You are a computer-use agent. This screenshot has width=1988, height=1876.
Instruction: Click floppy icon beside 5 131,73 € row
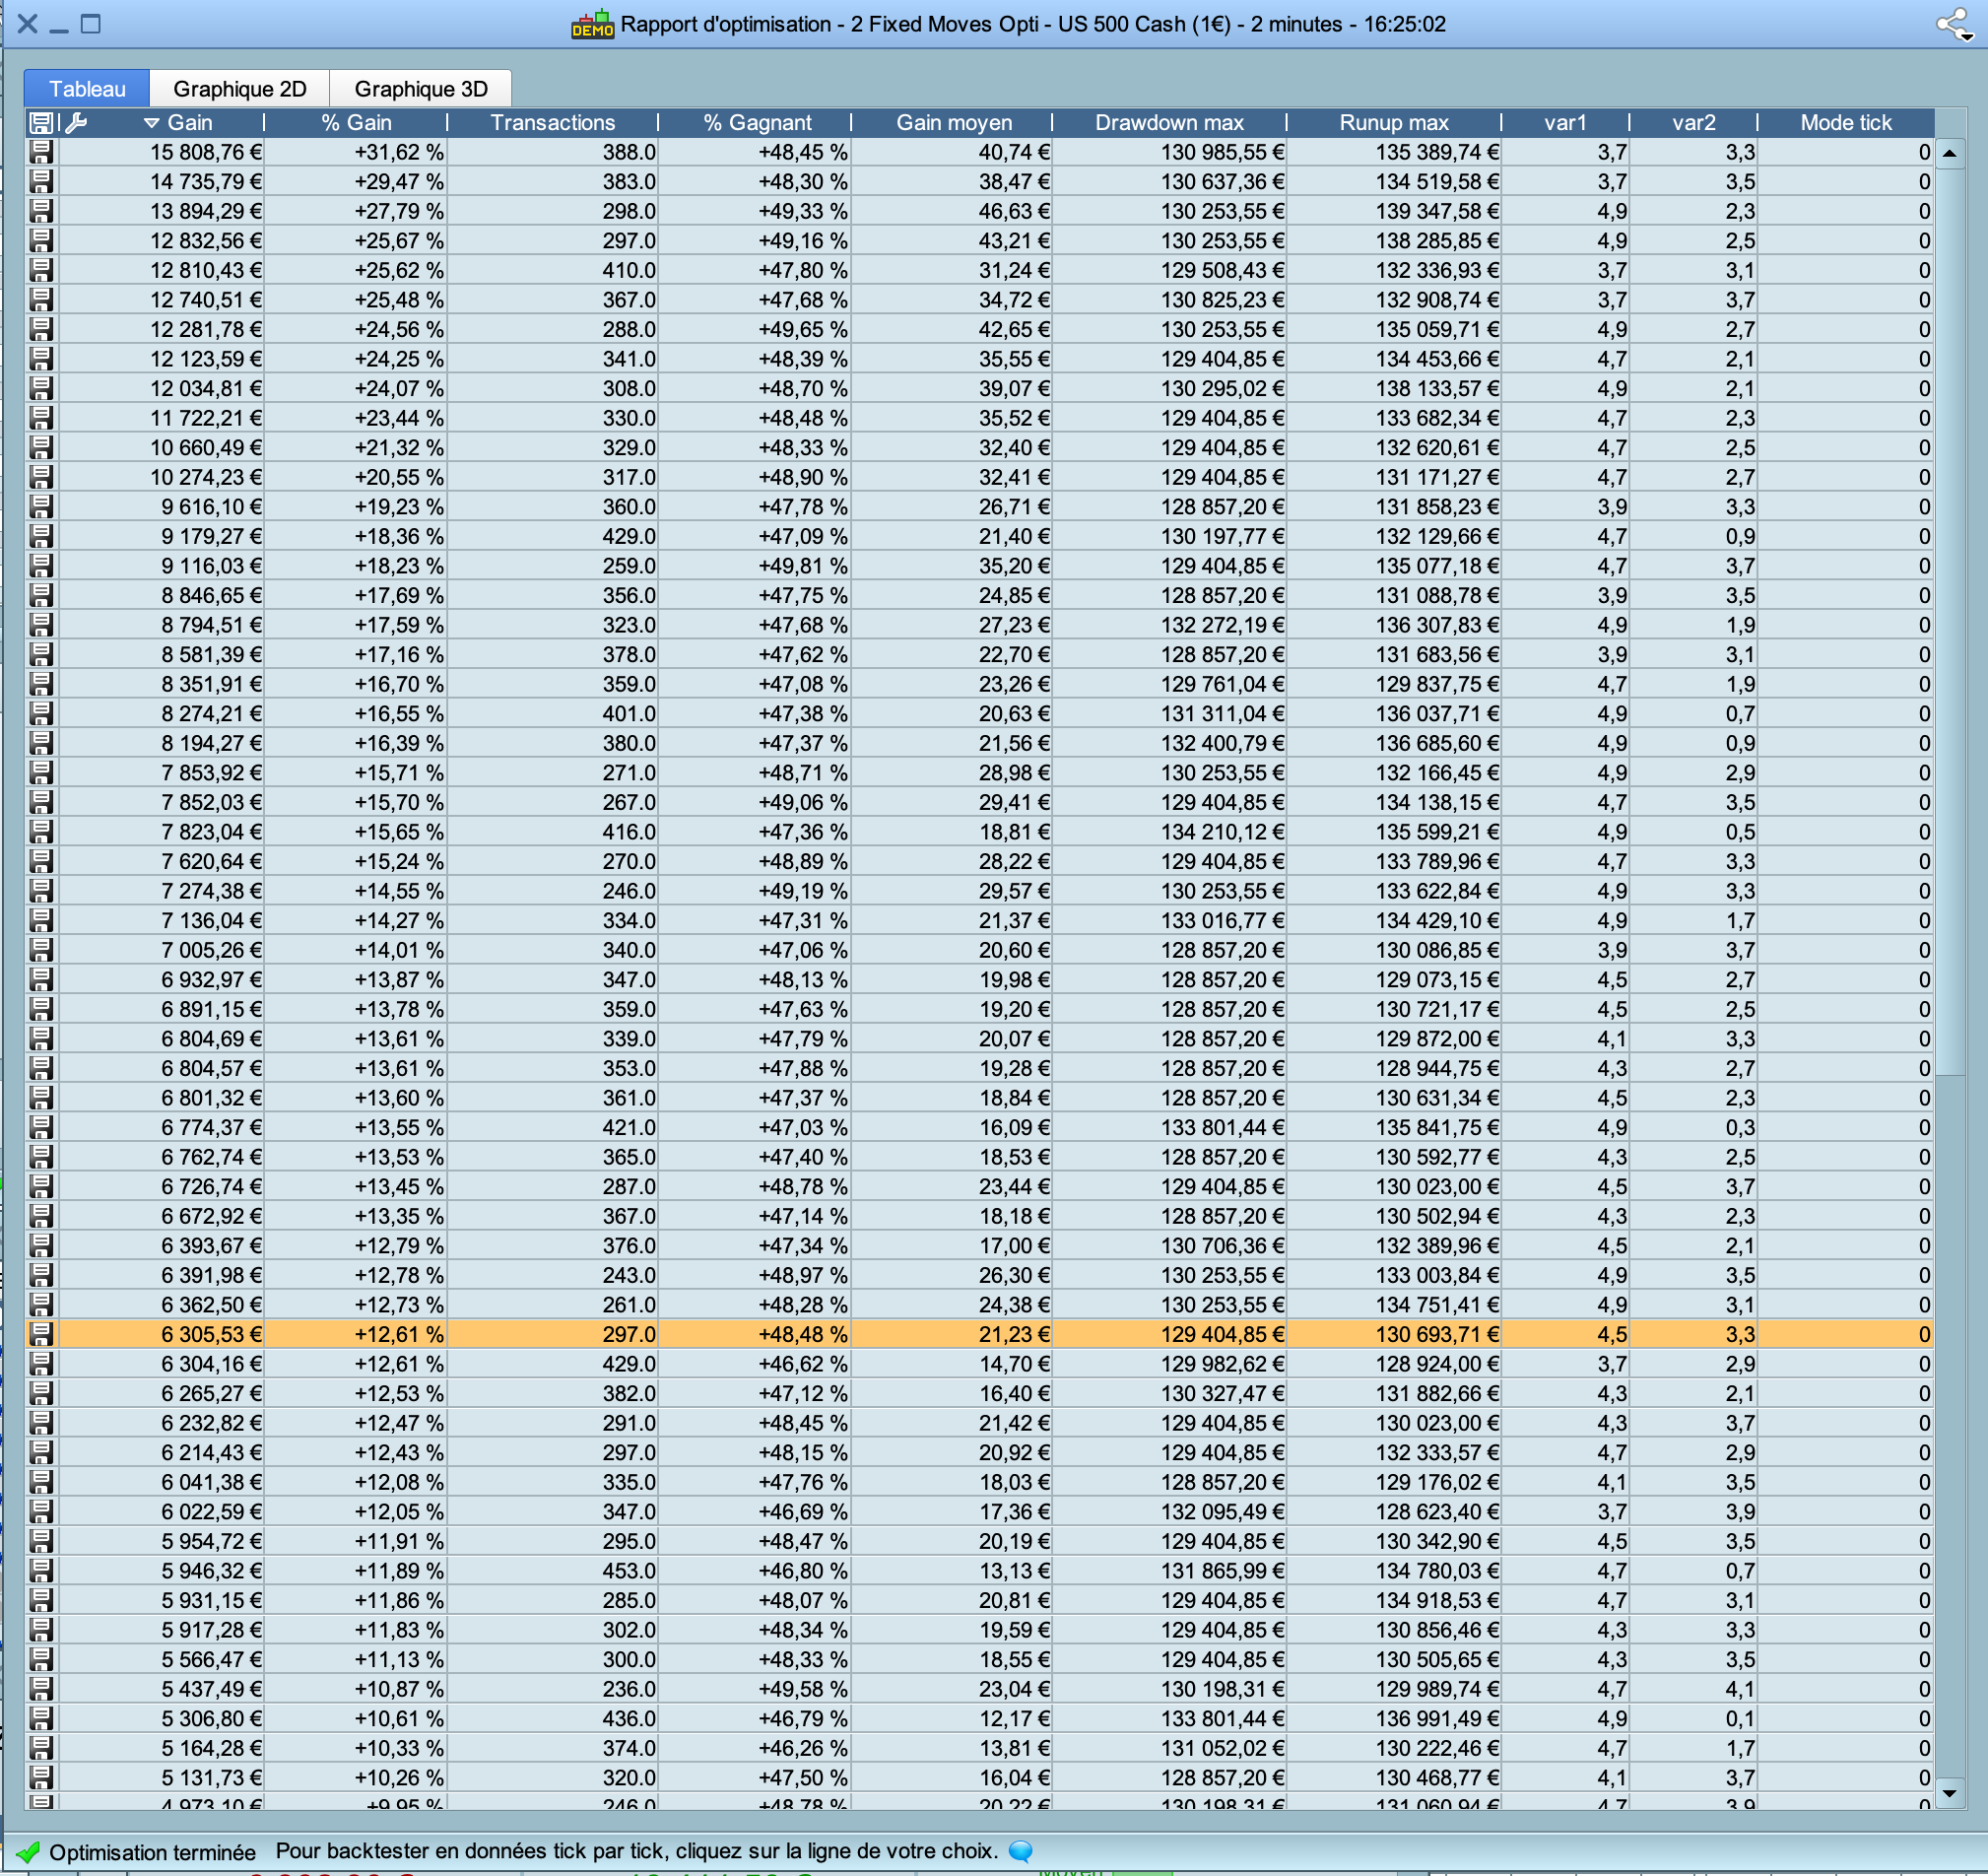point(41,1777)
